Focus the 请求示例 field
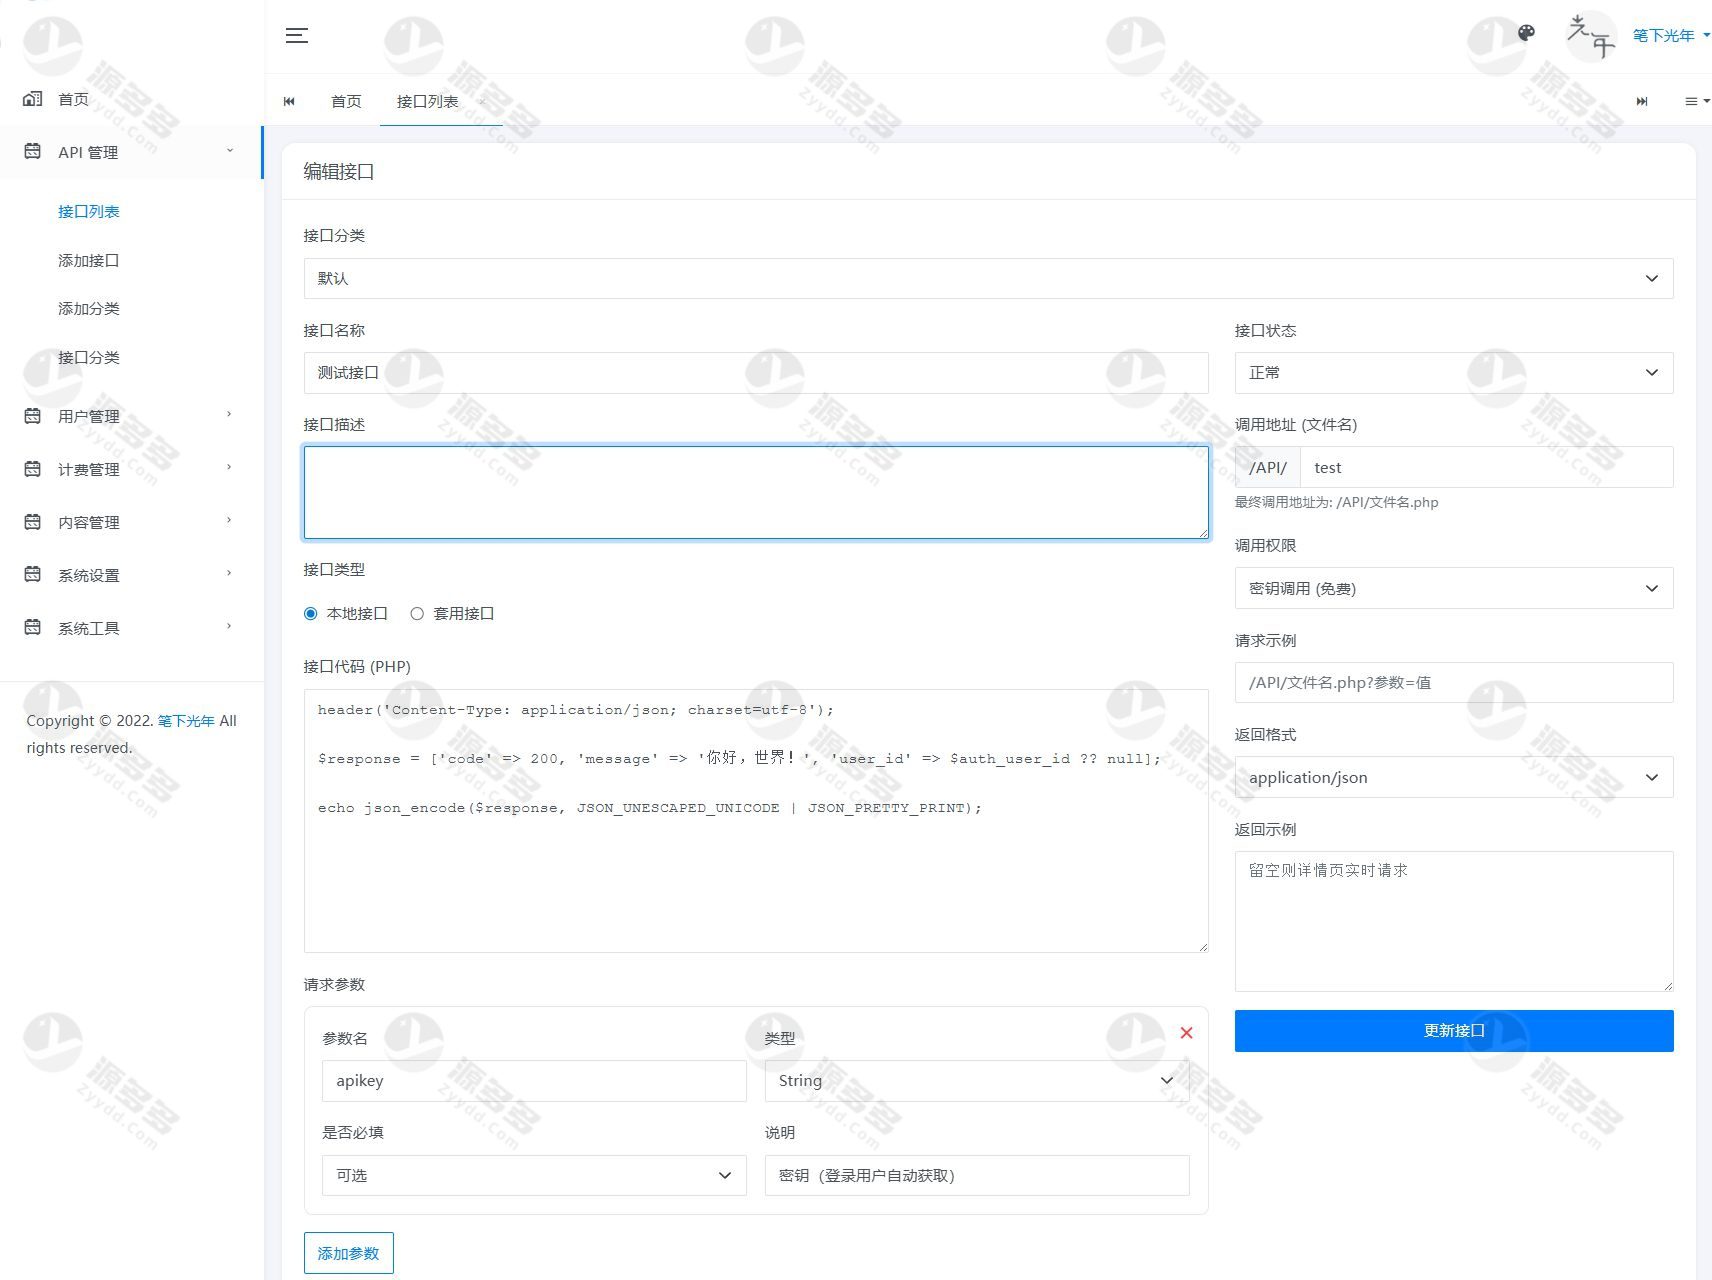The width and height of the screenshot is (1712, 1280). [x=1453, y=683]
